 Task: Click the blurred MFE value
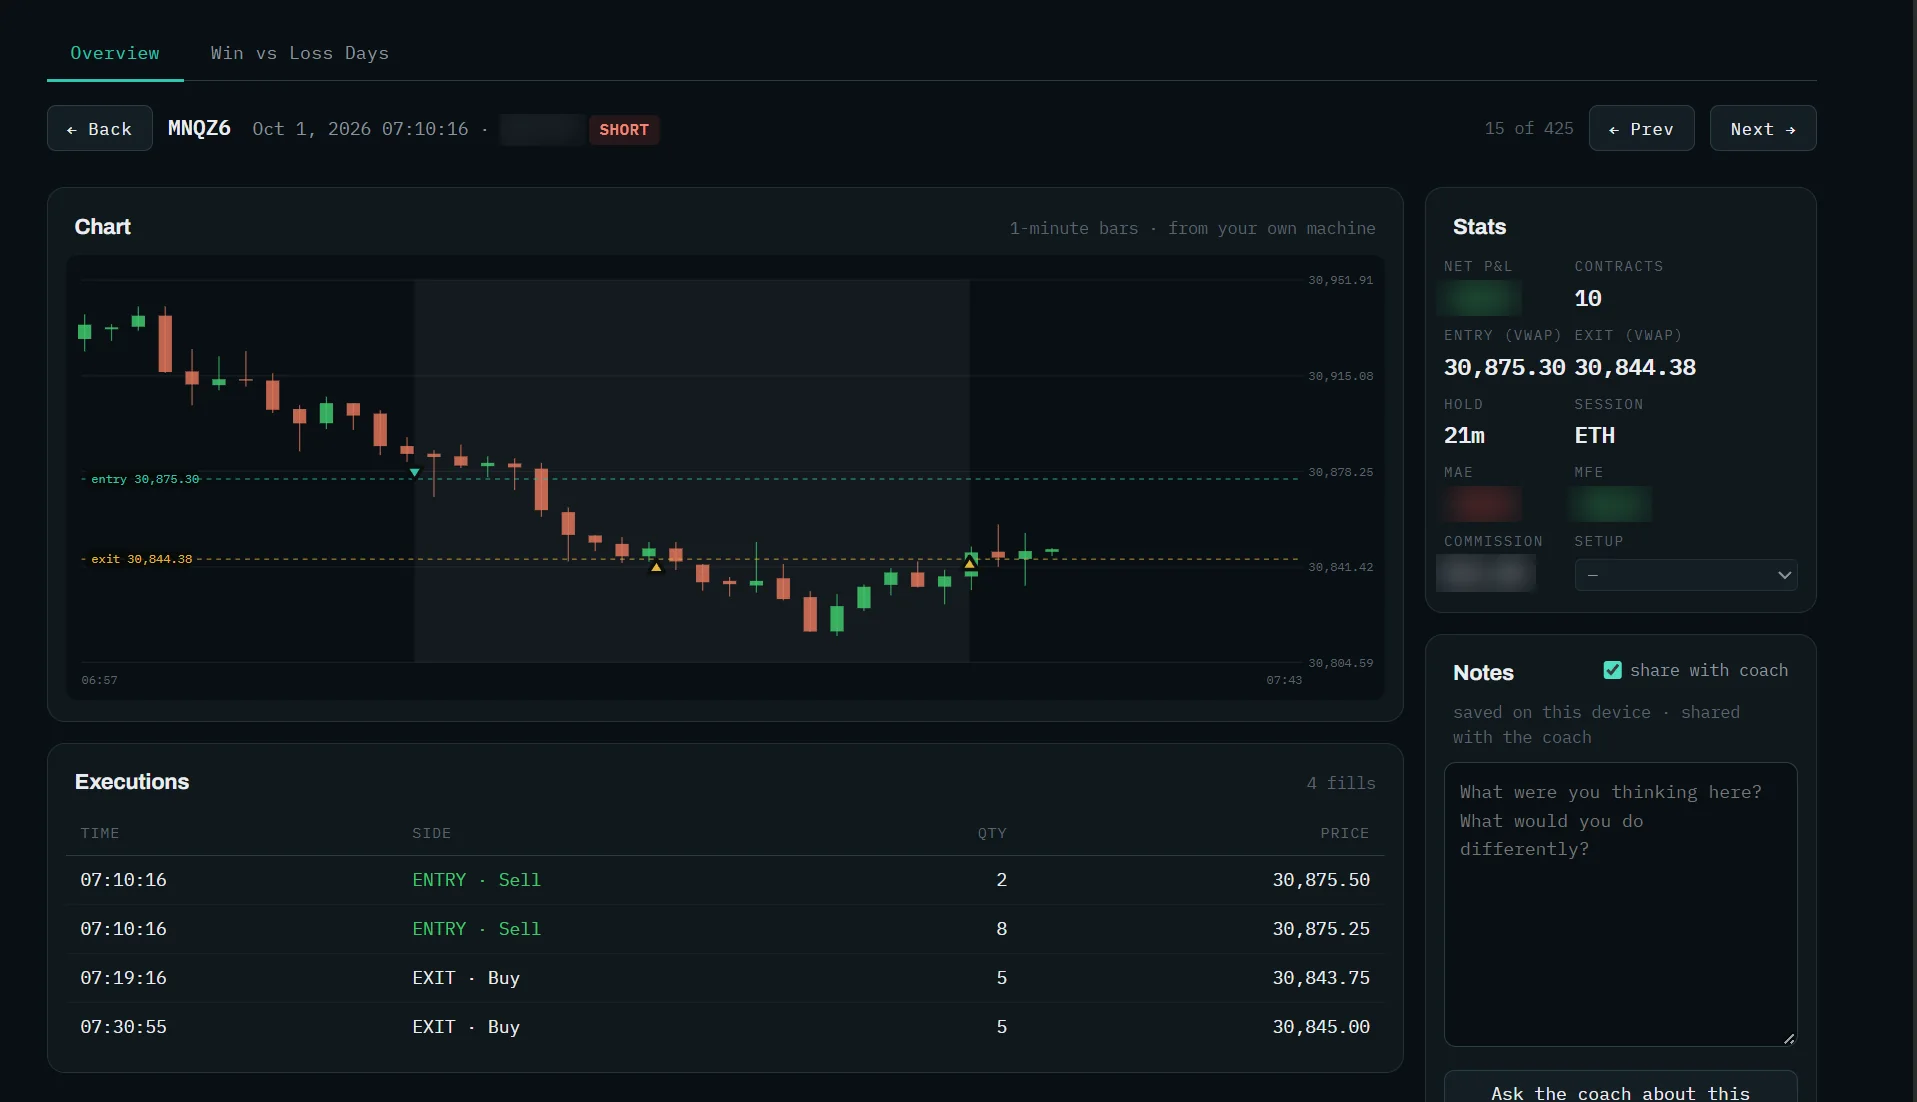coord(1610,504)
